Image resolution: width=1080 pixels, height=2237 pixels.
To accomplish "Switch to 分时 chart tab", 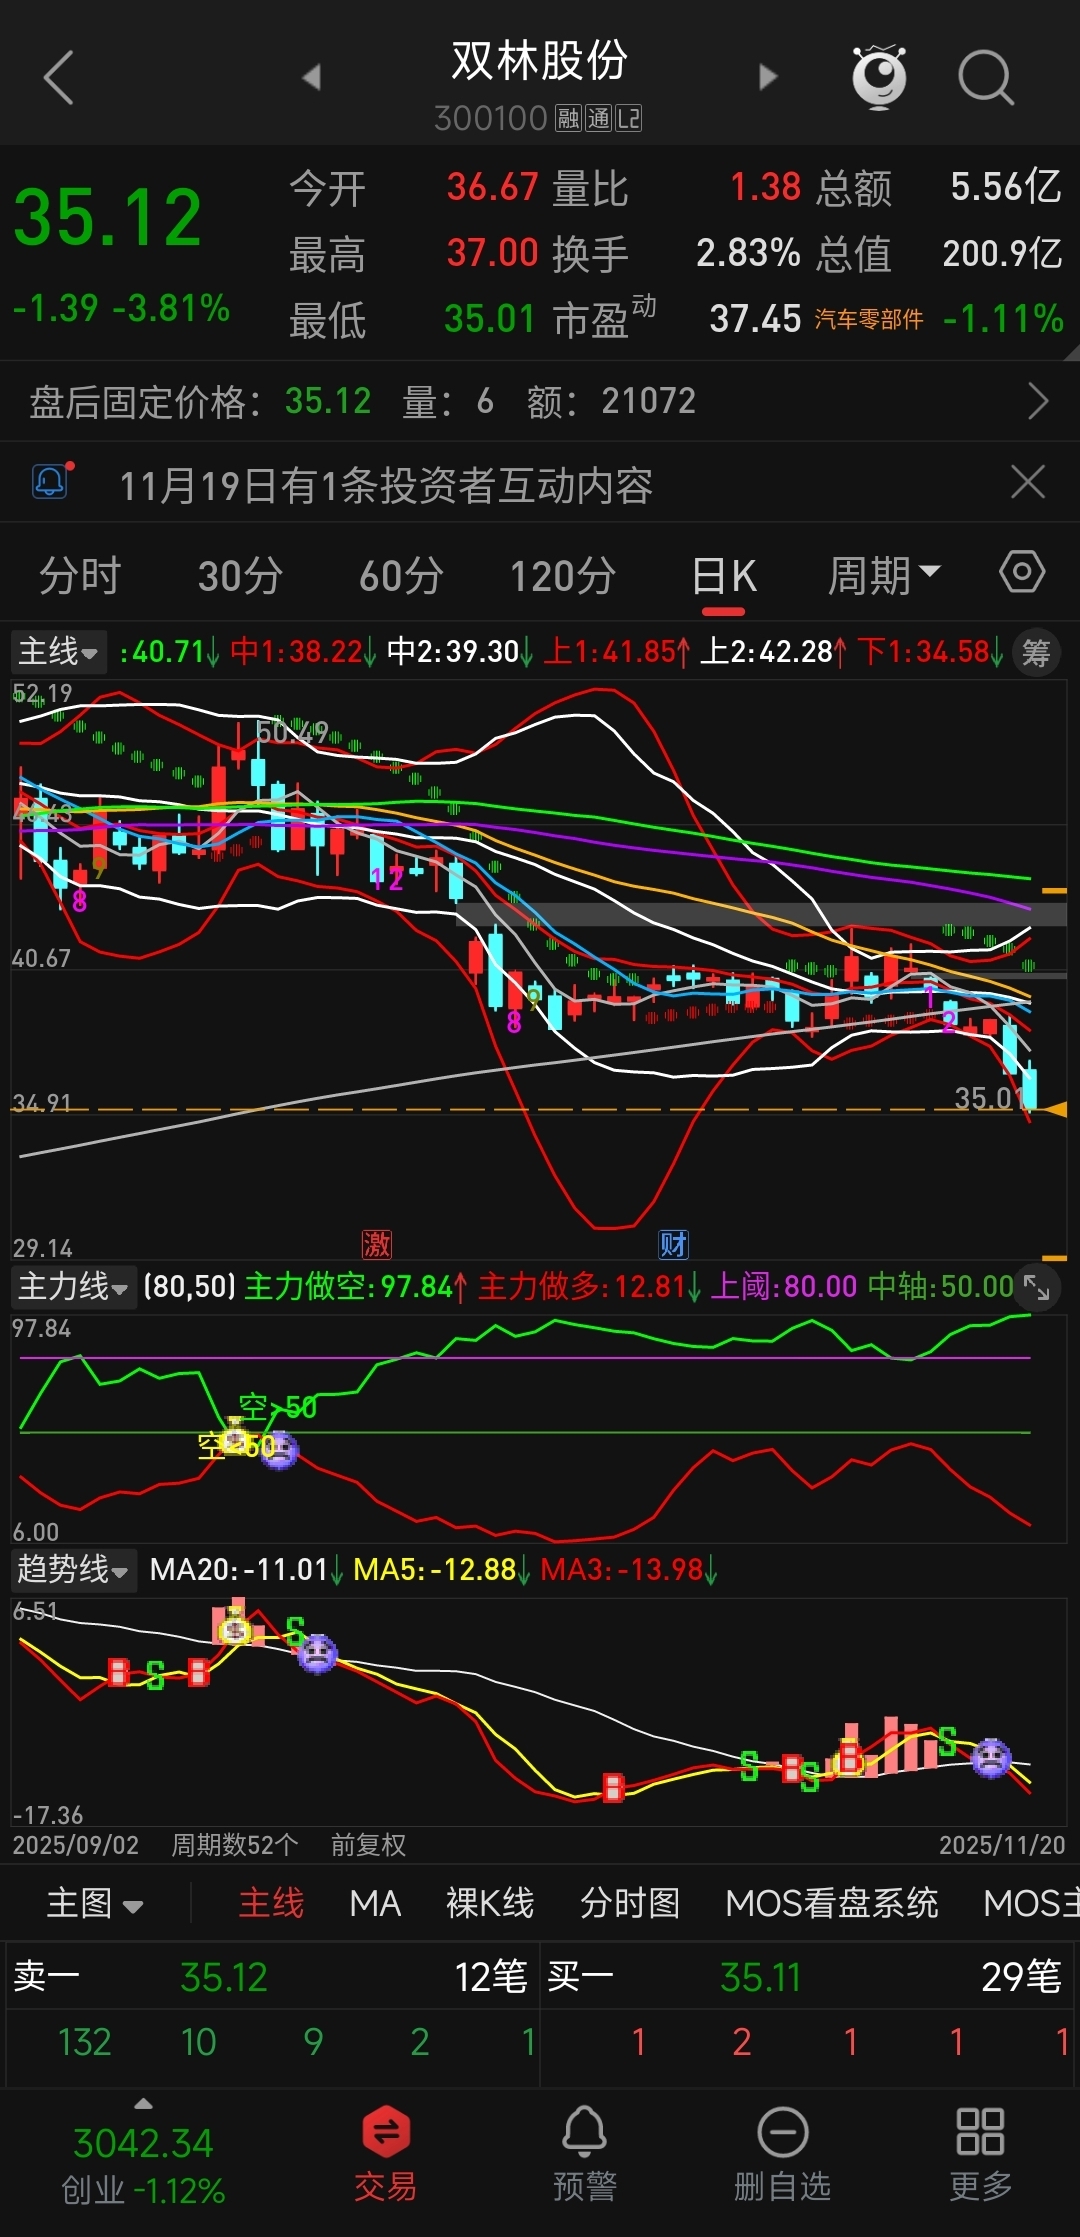I will click(x=80, y=576).
